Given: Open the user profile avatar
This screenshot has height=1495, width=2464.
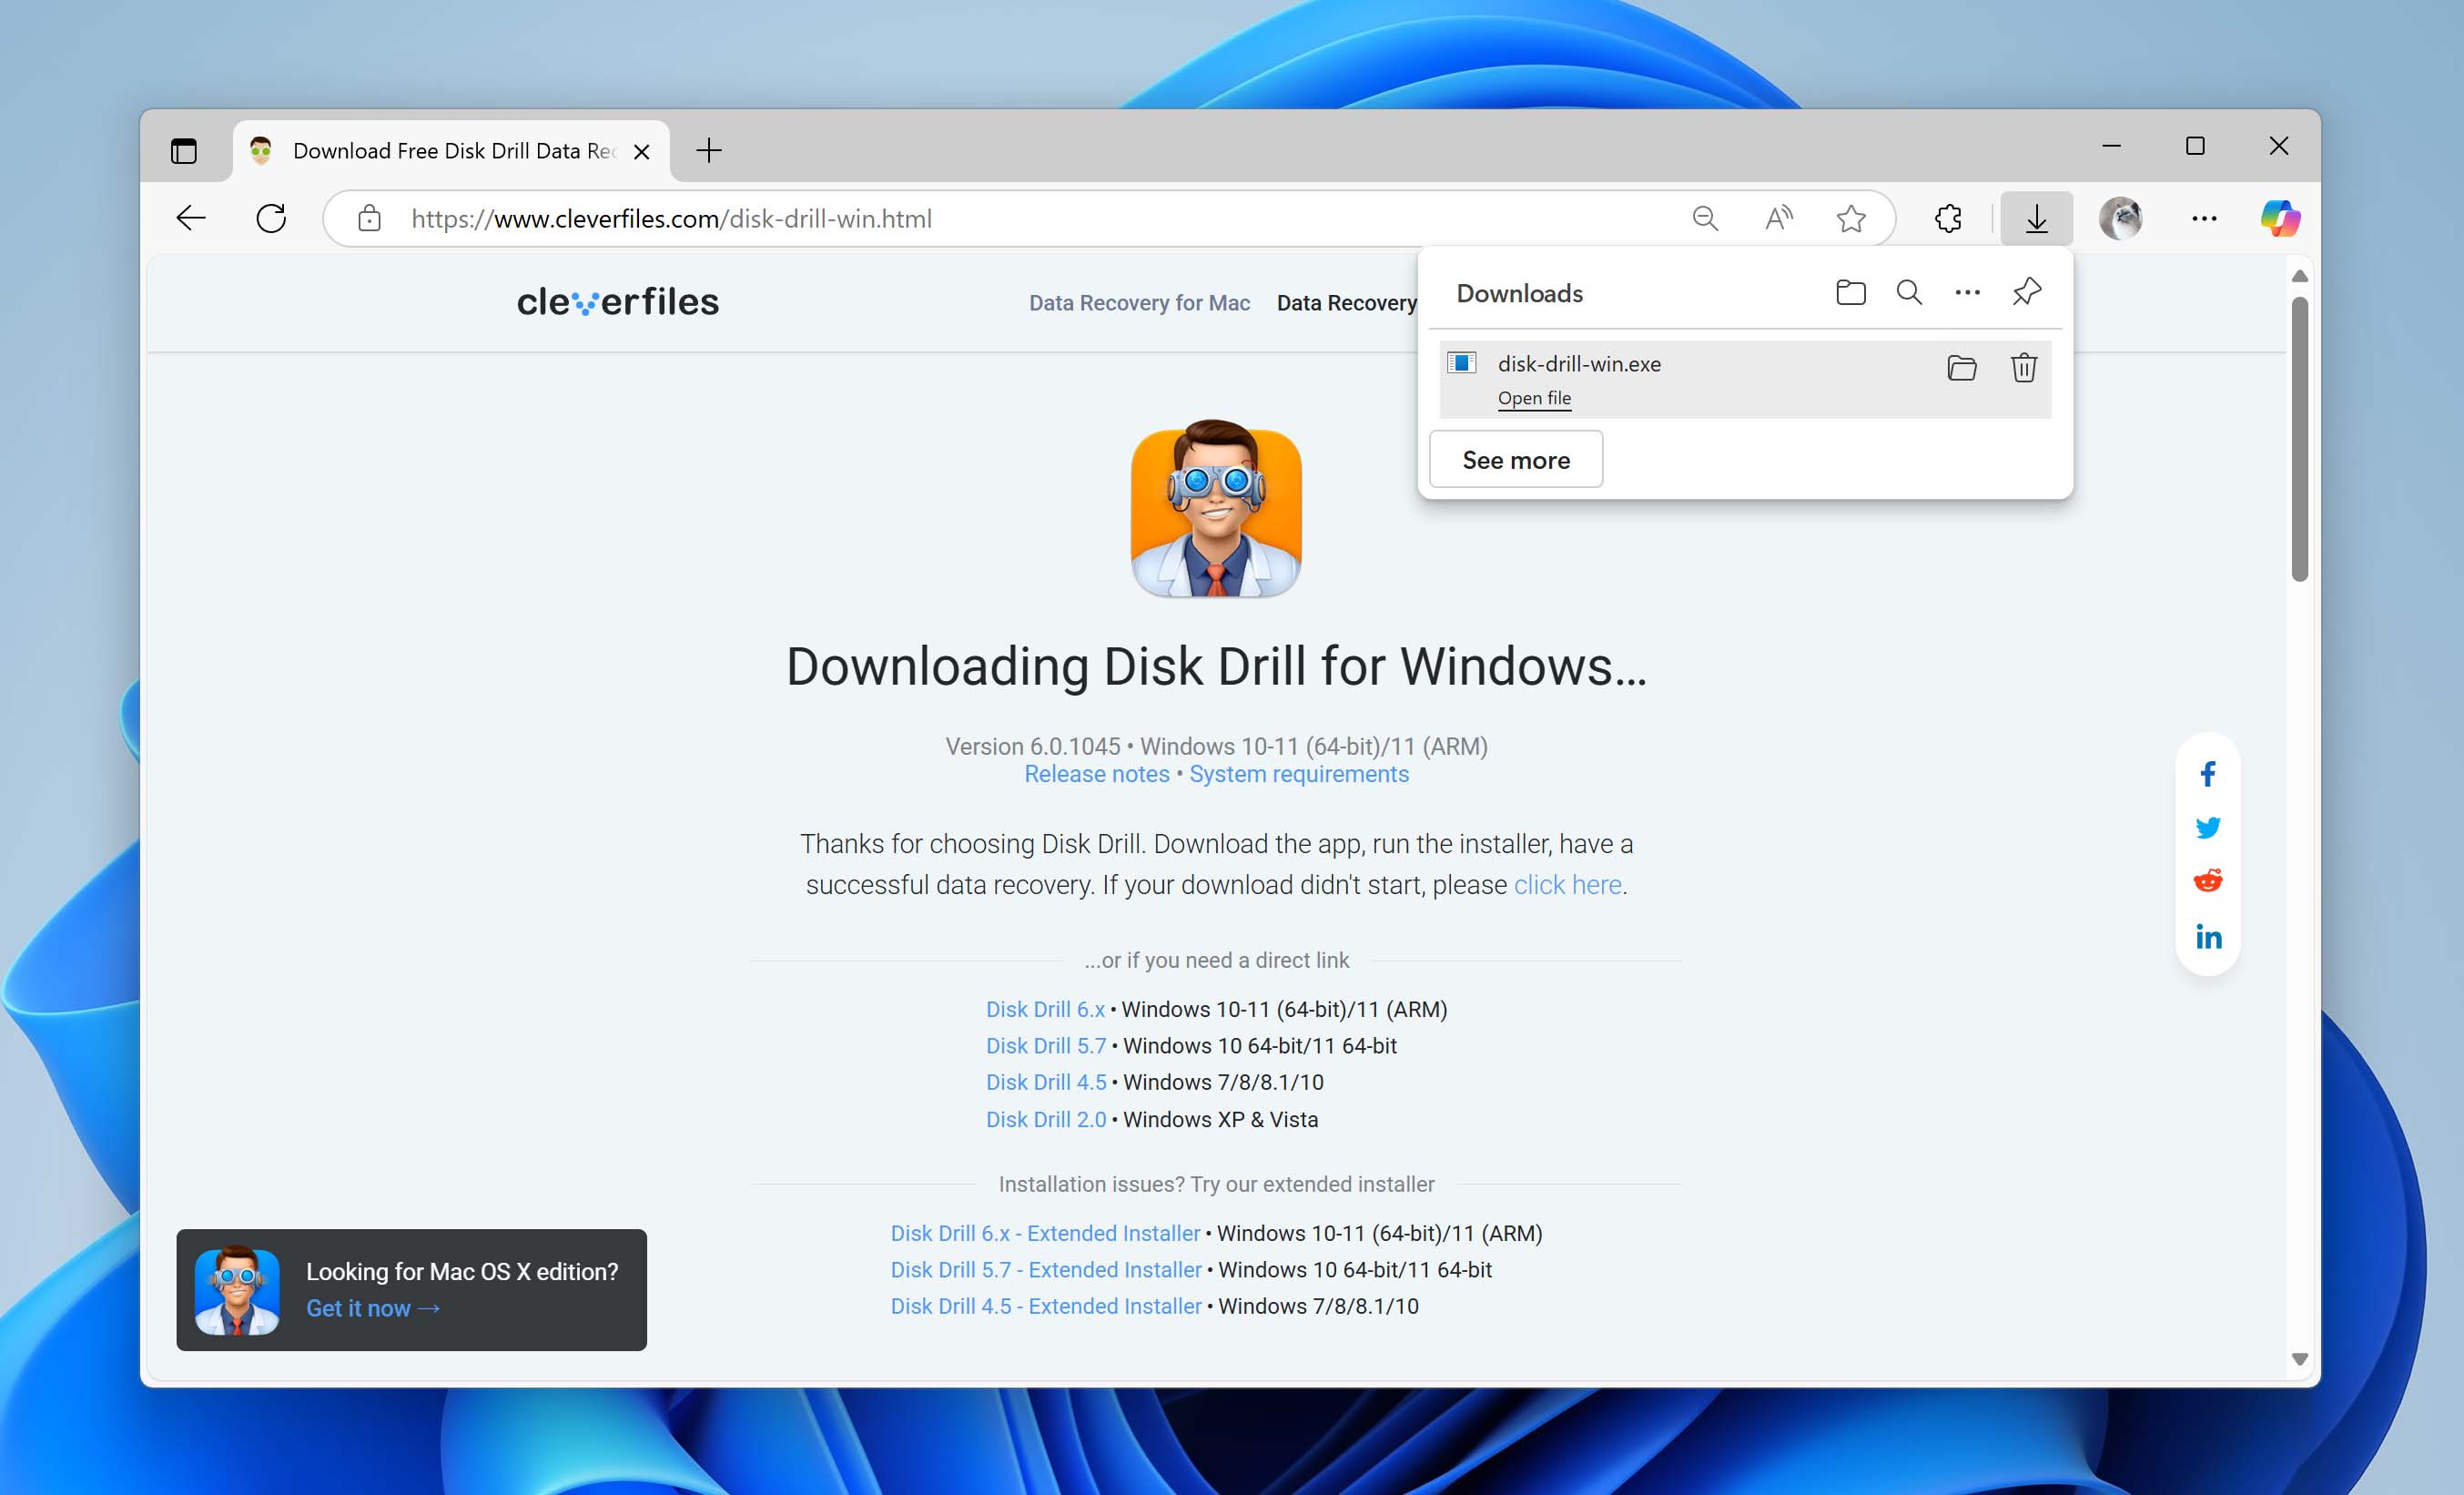Looking at the screenshot, I should coord(2120,218).
